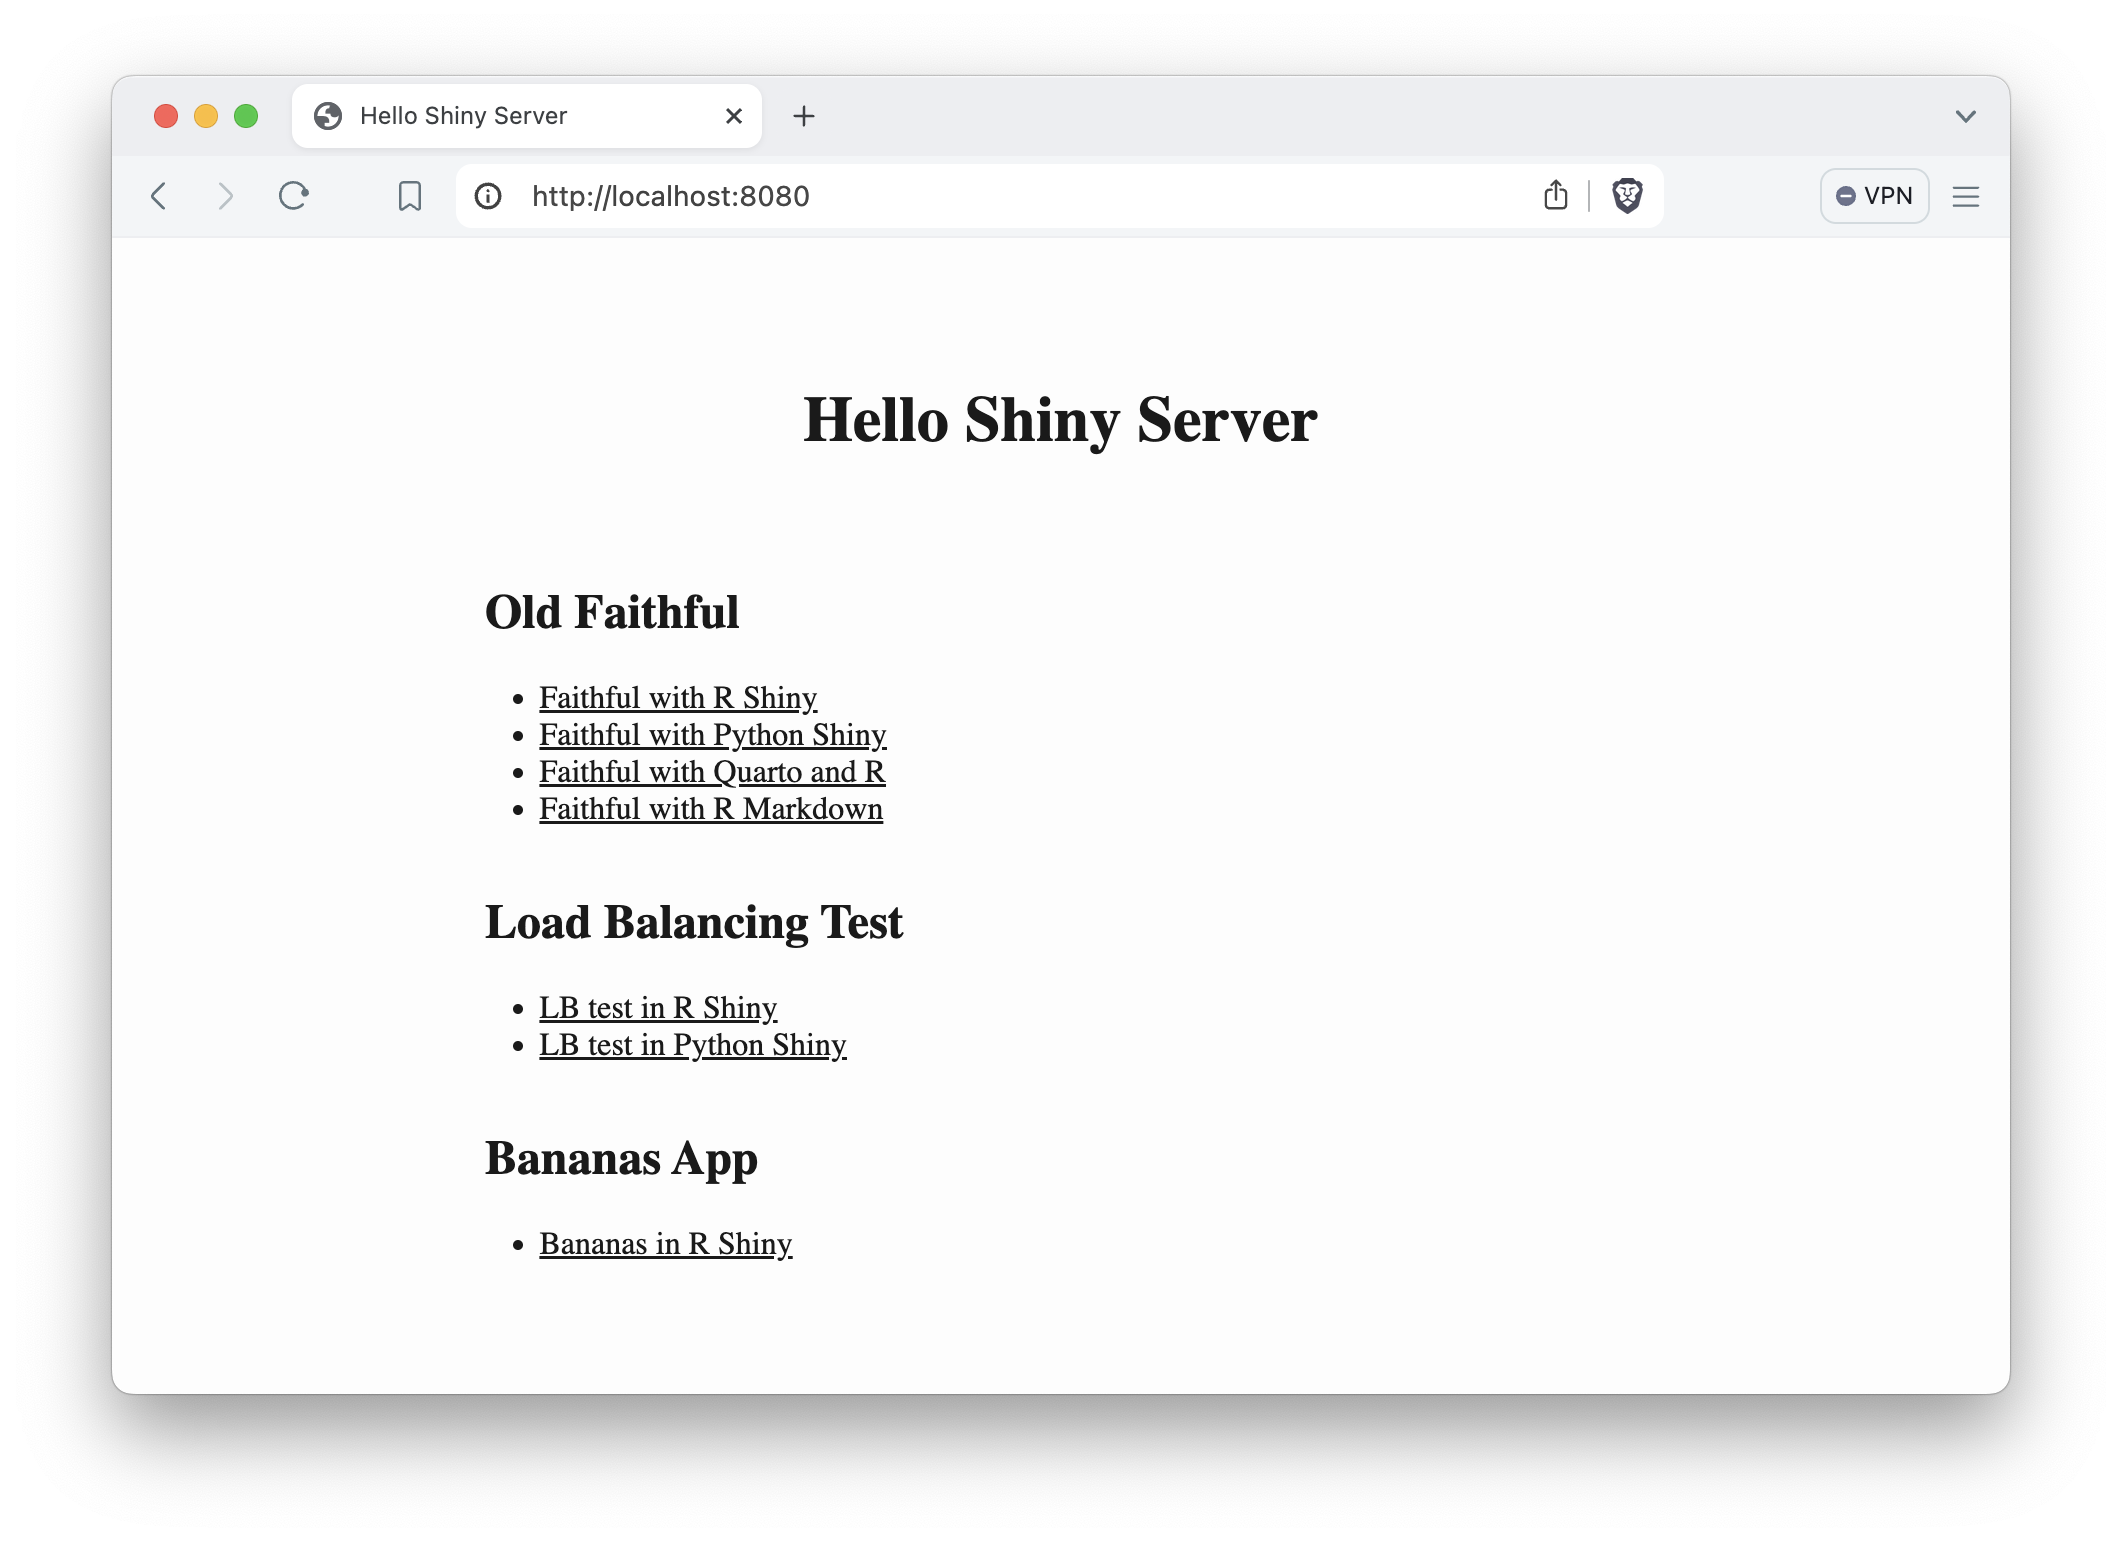Click the back navigation arrow
The height and width of the screenshot is (1542, 2122).
coord(159,196)
